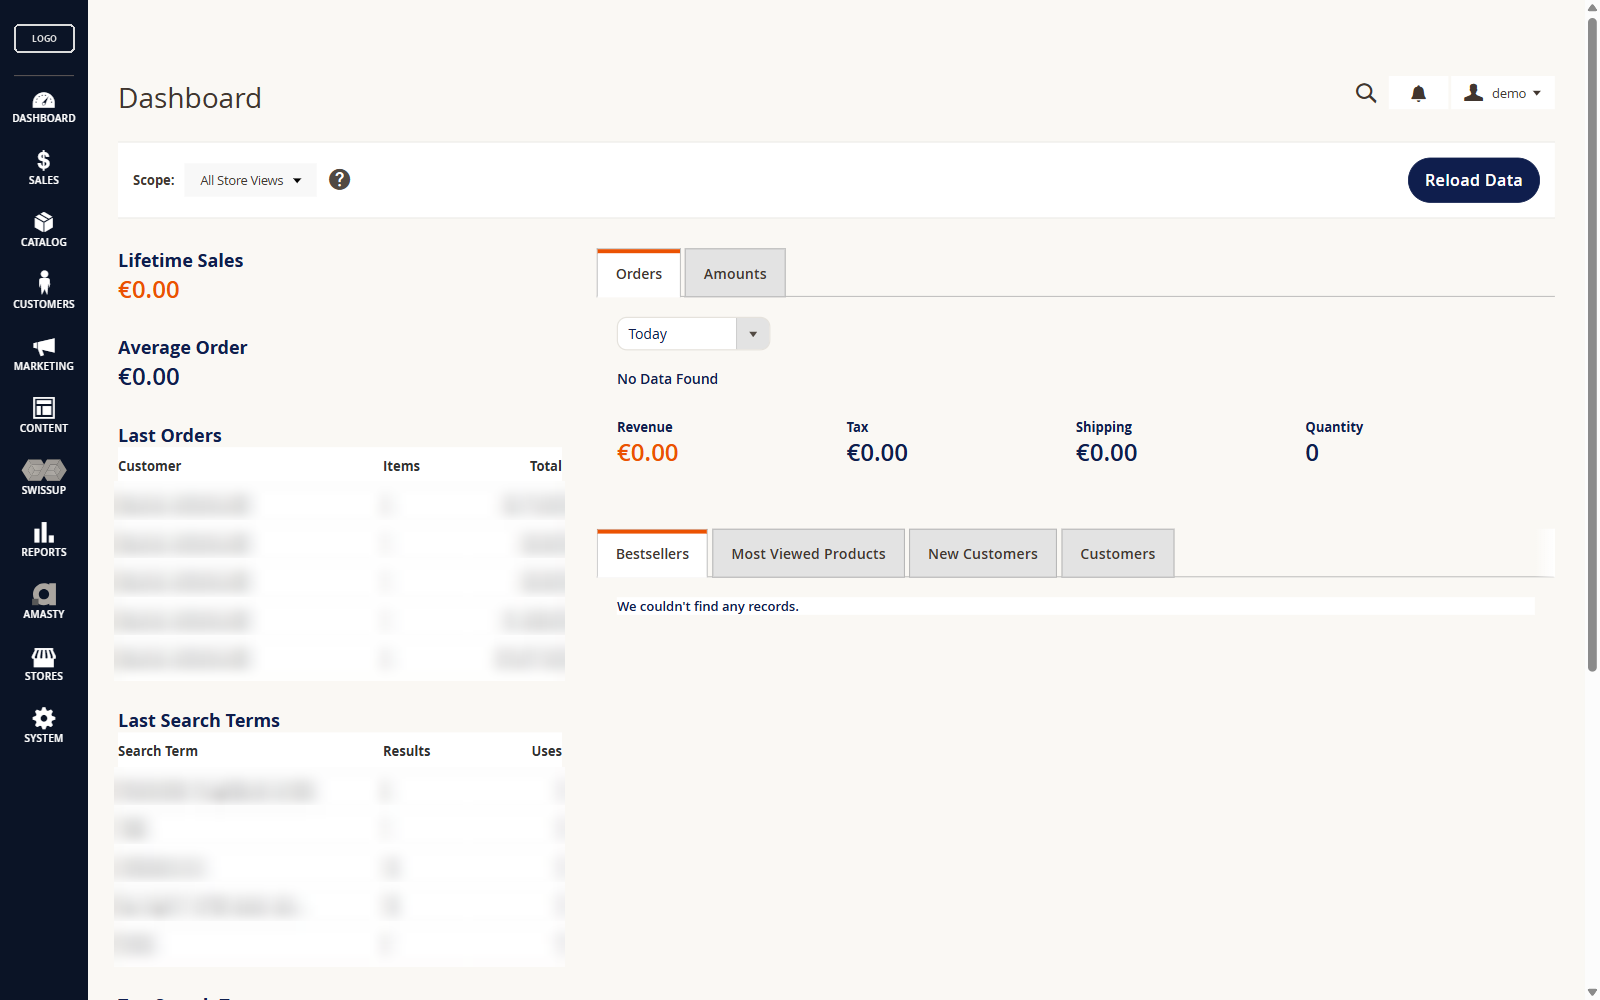Click the No Data Found message
This screenshot has width=1600, height=1000.
(668, 379)
